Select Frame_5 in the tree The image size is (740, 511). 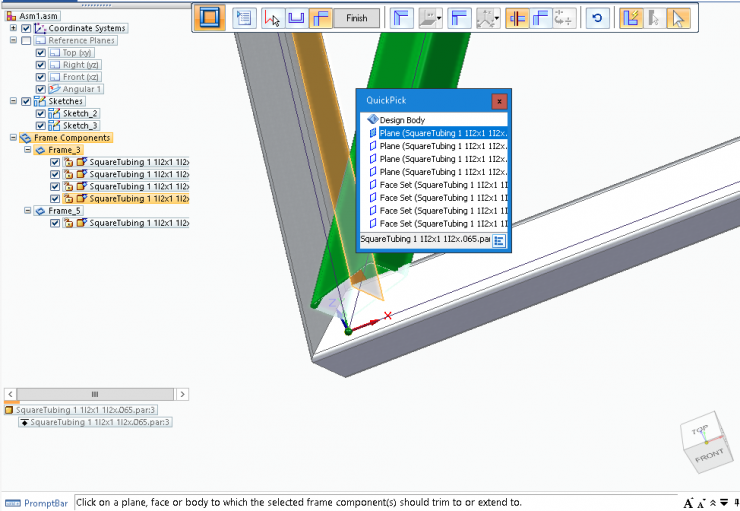[63, 211]
